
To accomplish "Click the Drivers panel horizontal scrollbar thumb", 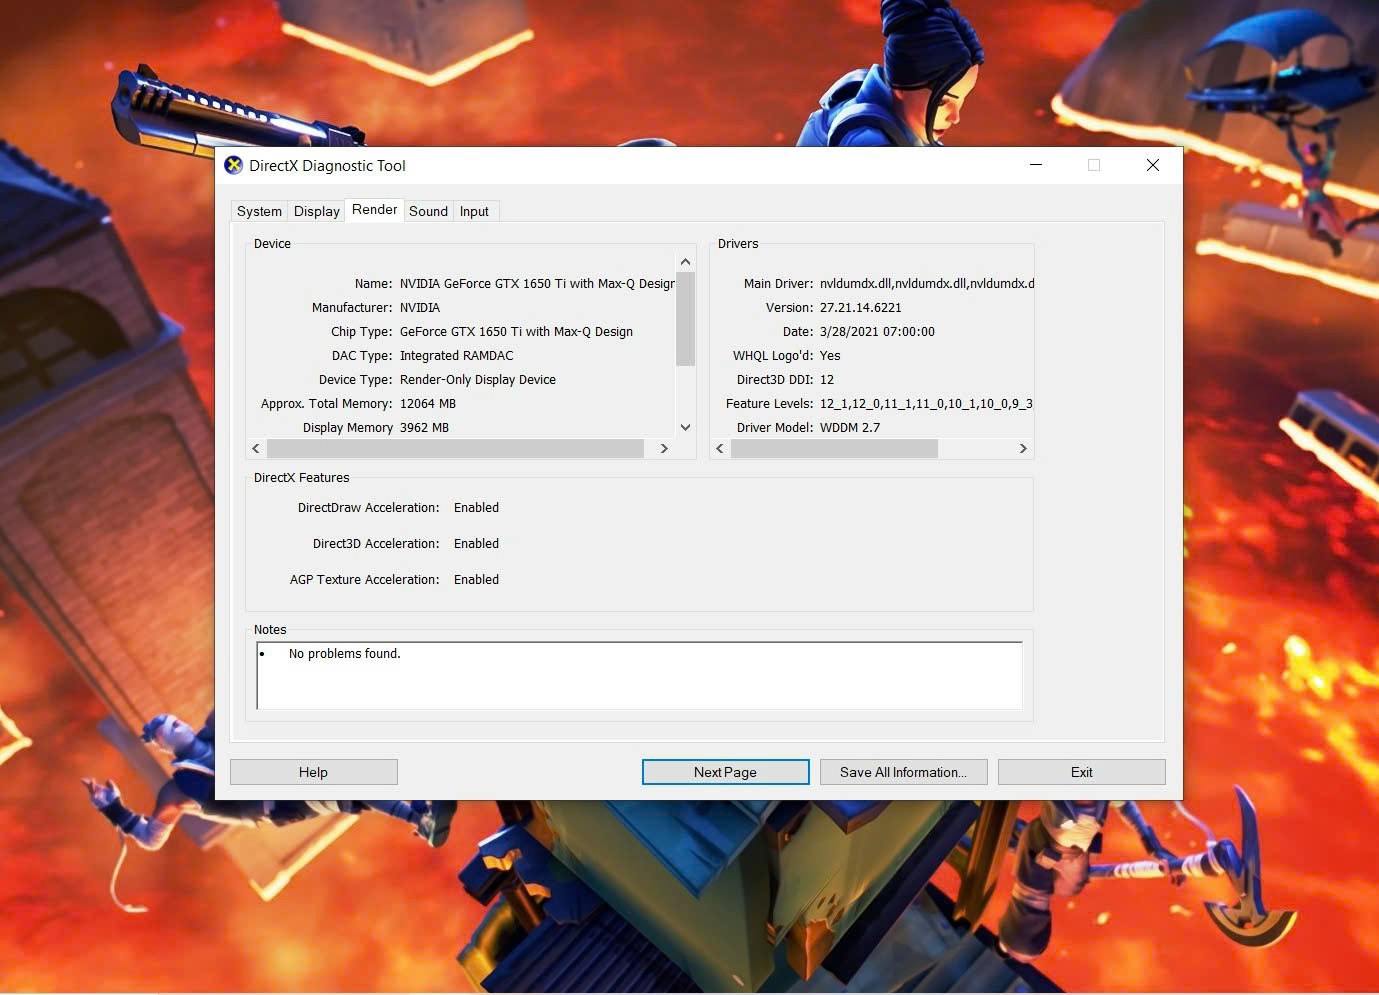I will click(x=834, y=449).
